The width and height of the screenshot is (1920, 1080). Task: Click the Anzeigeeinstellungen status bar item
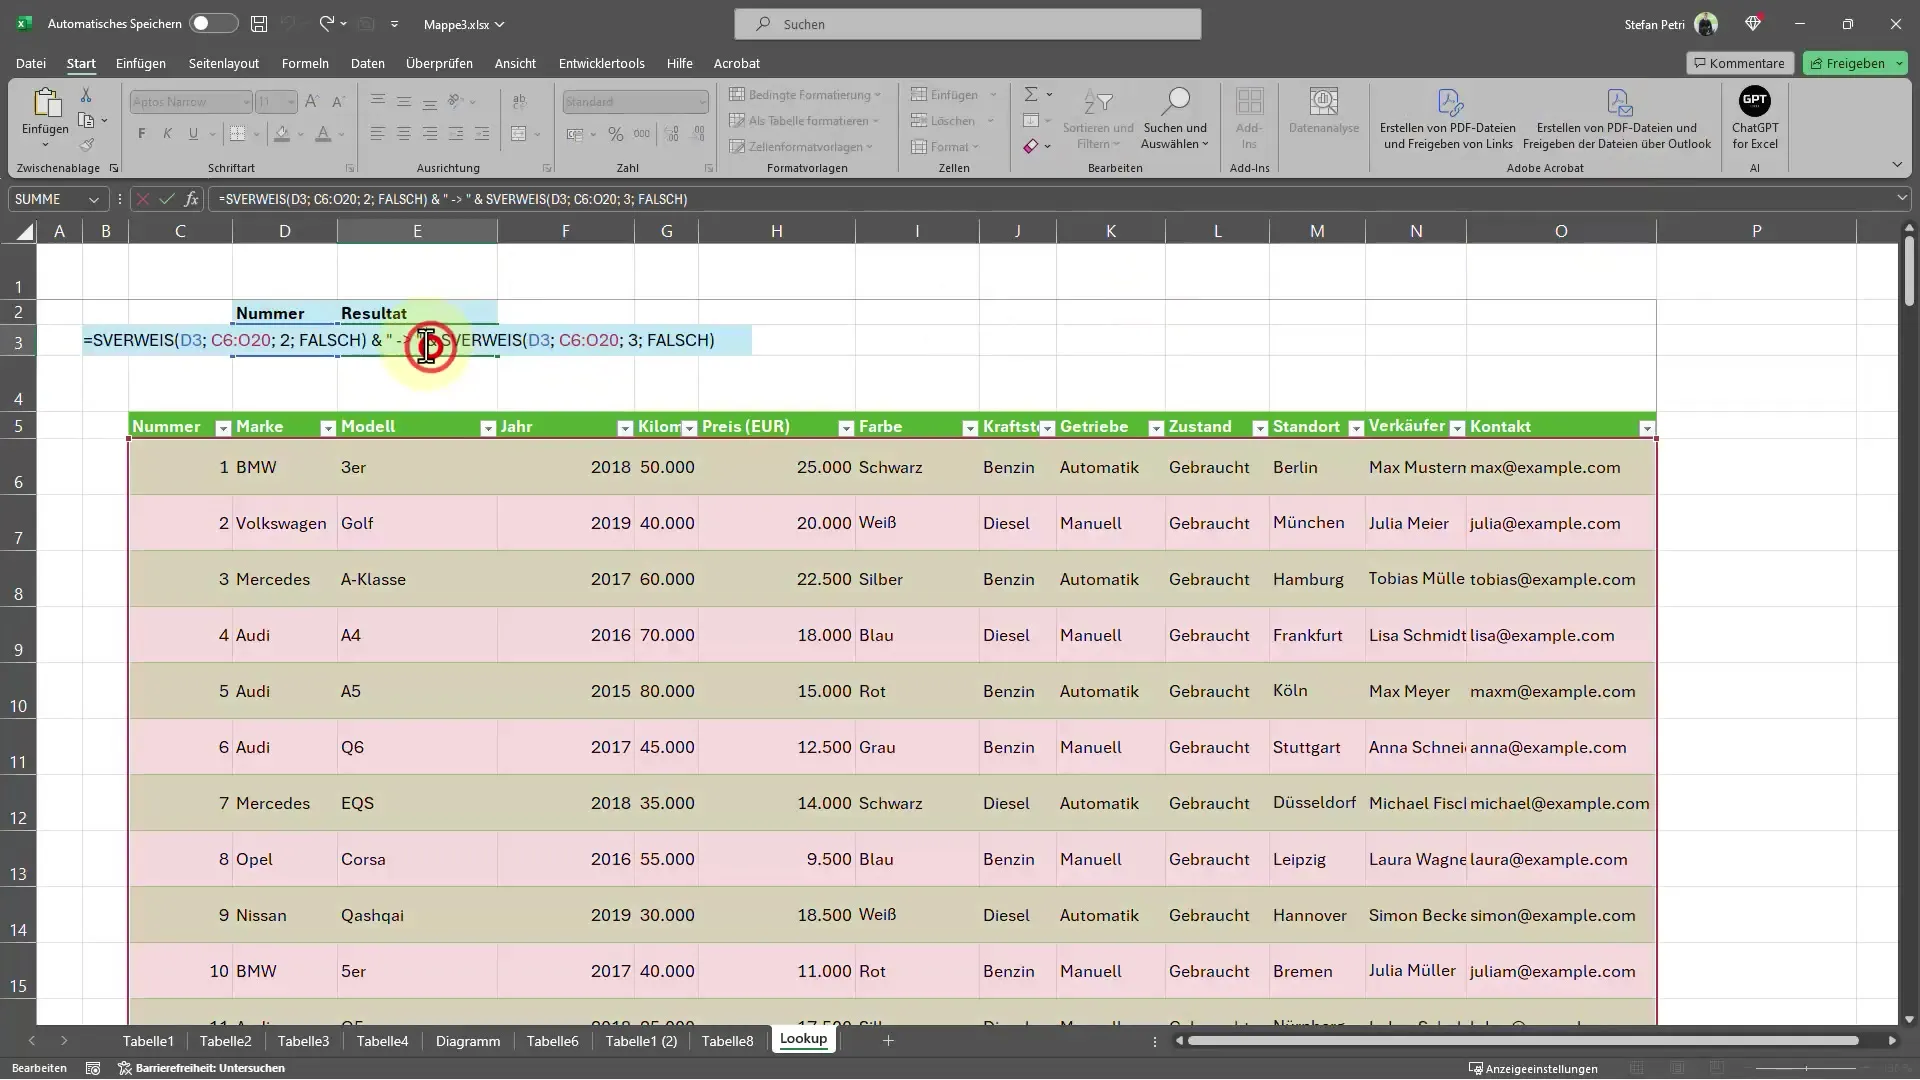click(x=1533, y=1068)
